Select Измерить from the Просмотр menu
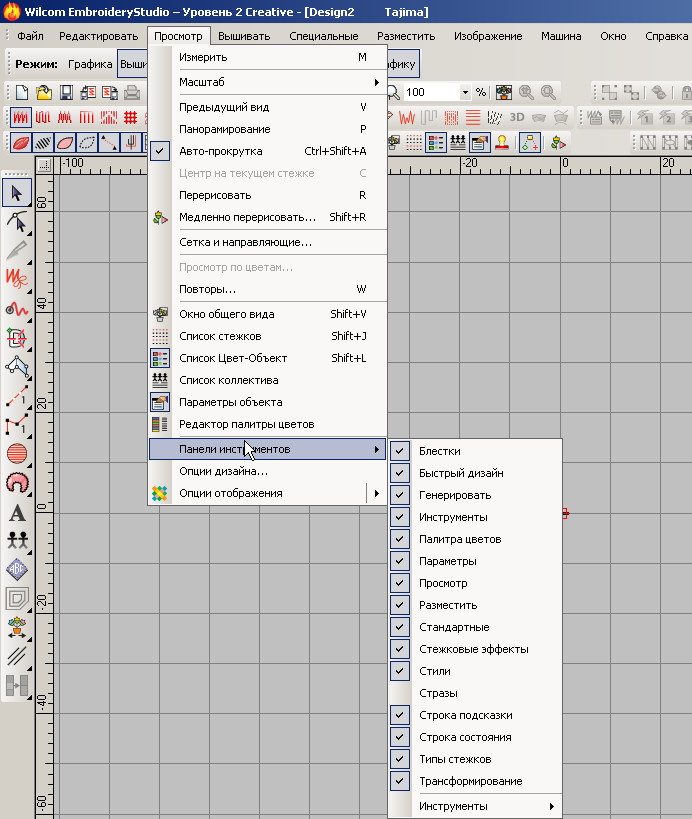The width and height of the screenshot is (692, 819). pyautogui.click(x=203, y=57)
